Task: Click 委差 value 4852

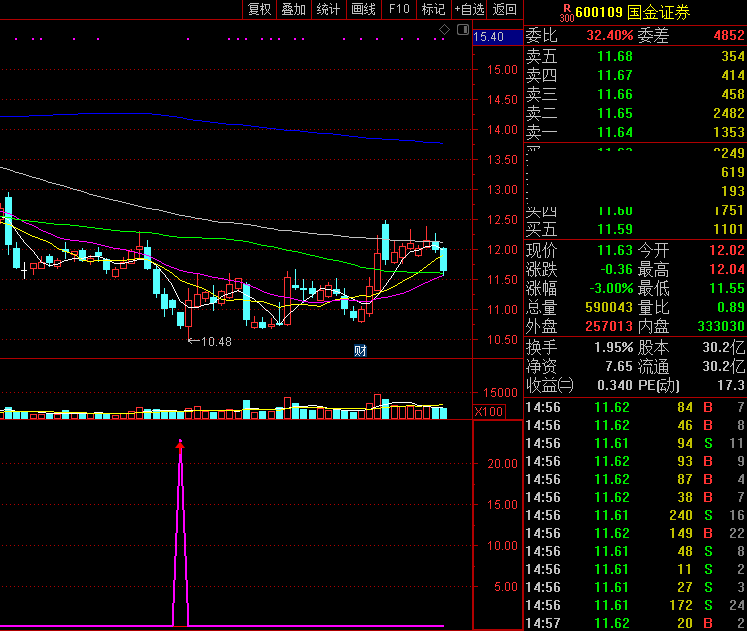Action: pos(729,35)
